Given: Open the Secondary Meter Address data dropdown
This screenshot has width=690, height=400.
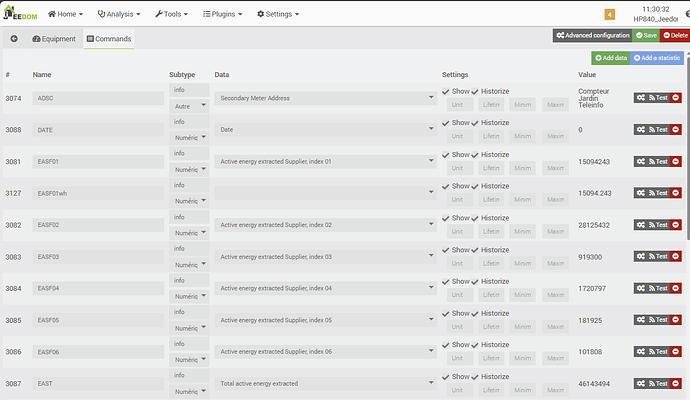Looking at the screenshot, I should [325, 98].
